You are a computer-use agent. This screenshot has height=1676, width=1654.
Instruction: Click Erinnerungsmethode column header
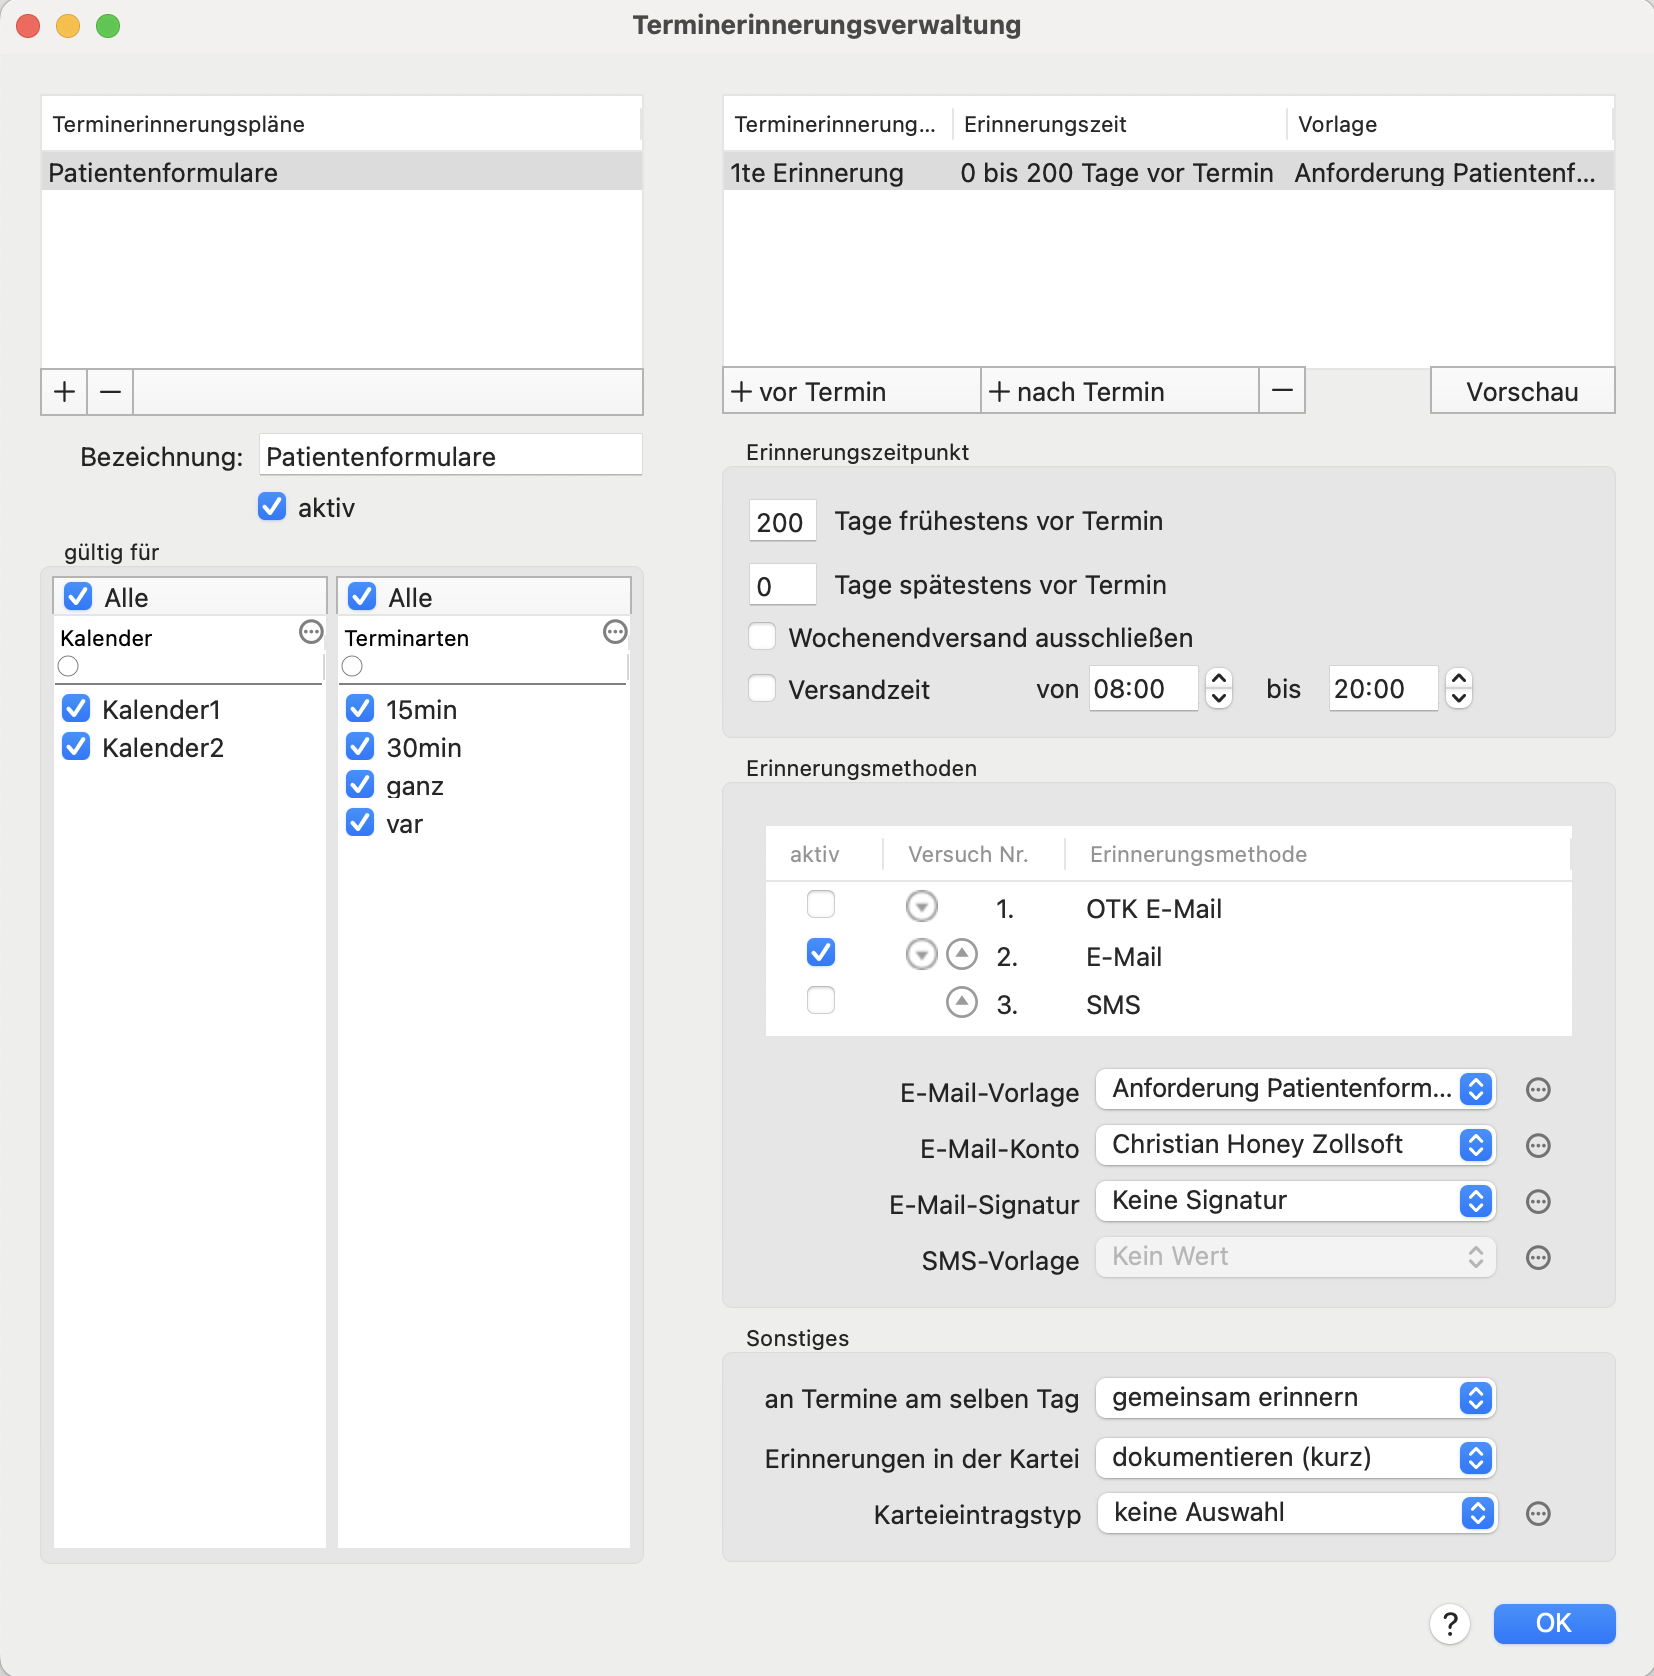click(x=1317, y=854)
